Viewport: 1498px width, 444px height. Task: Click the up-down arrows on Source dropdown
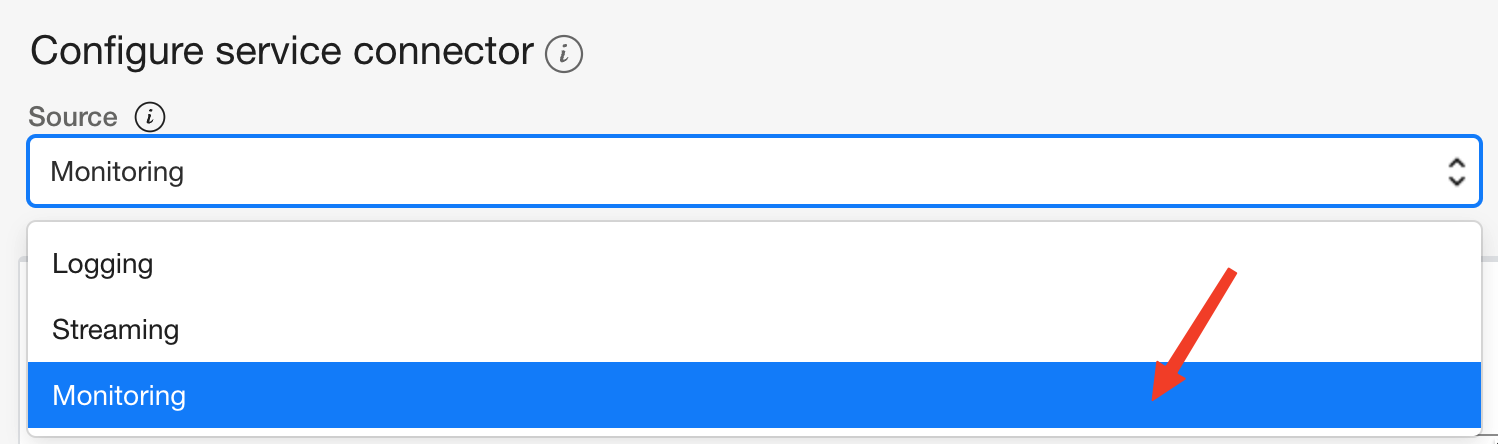1456,172
